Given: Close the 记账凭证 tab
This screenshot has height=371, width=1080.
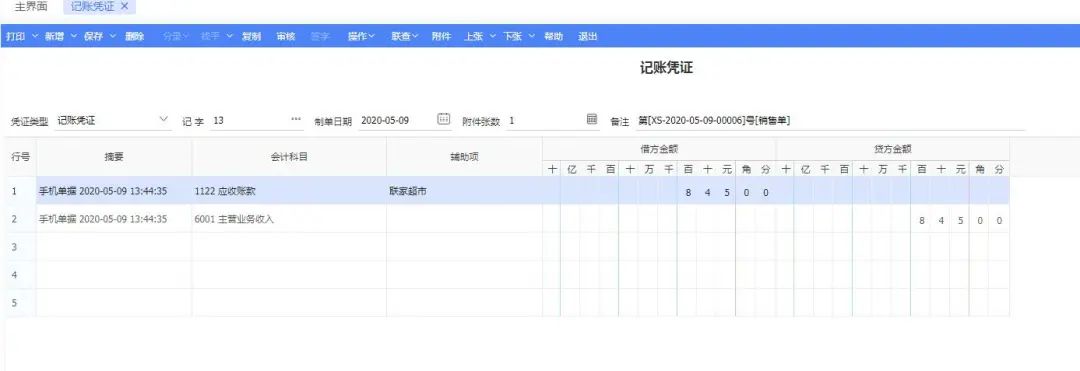Looking at the screenshot, I should point(124,6).
